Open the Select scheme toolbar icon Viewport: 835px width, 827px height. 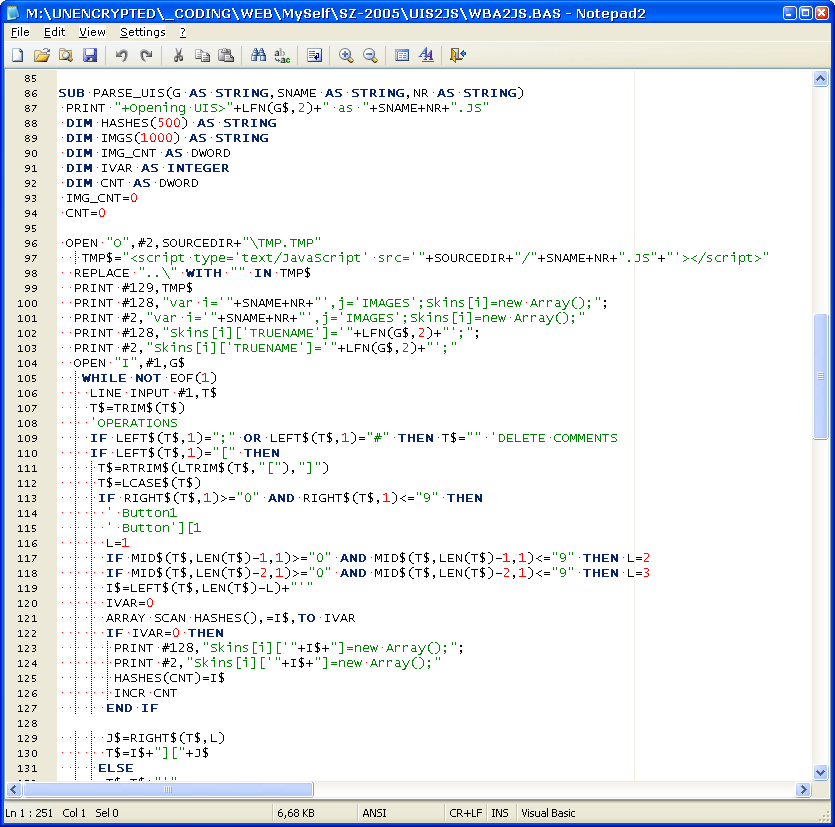402,55
